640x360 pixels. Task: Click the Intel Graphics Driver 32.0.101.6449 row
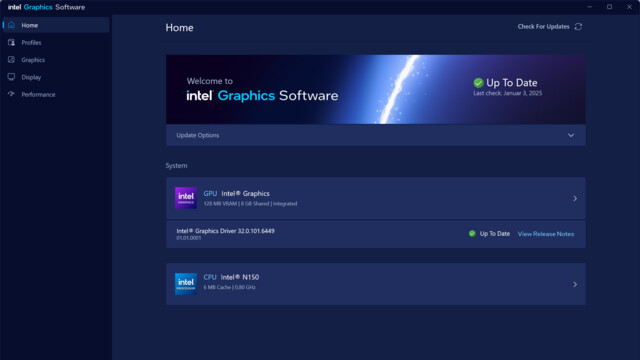(376, 234)
